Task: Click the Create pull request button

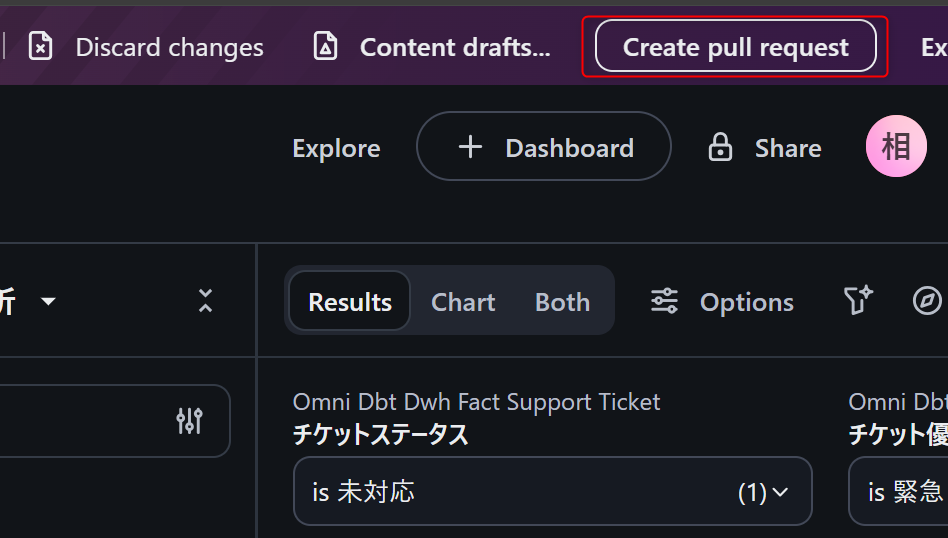Action: click(x=735, y=47)
